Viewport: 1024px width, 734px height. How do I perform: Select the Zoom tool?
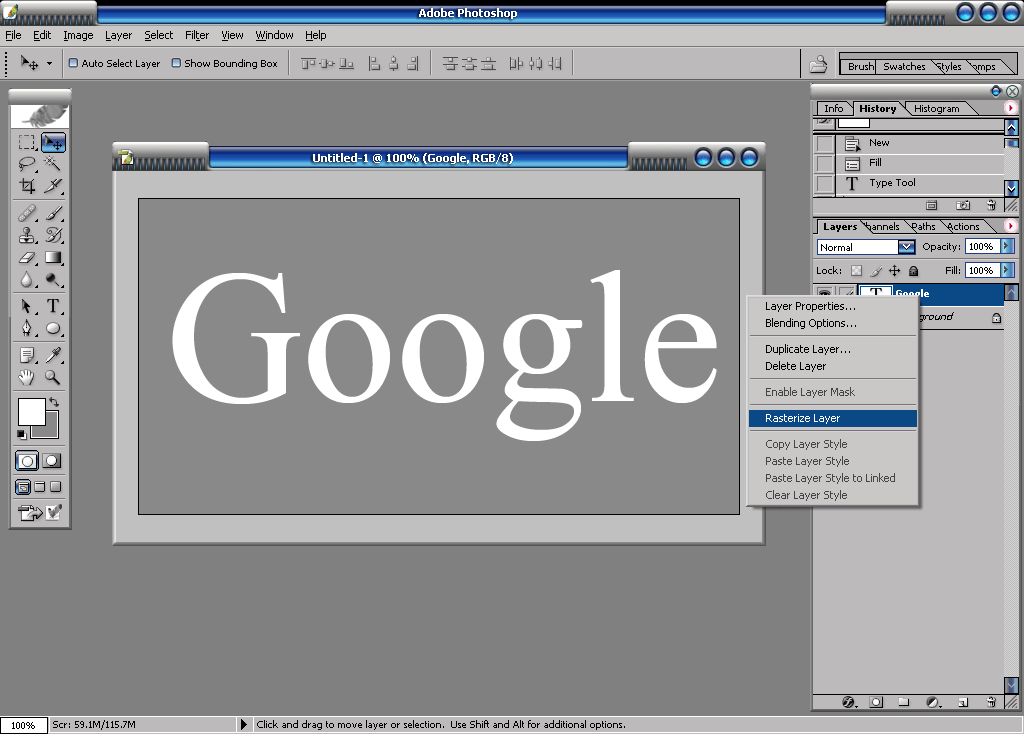click(53, 377)
